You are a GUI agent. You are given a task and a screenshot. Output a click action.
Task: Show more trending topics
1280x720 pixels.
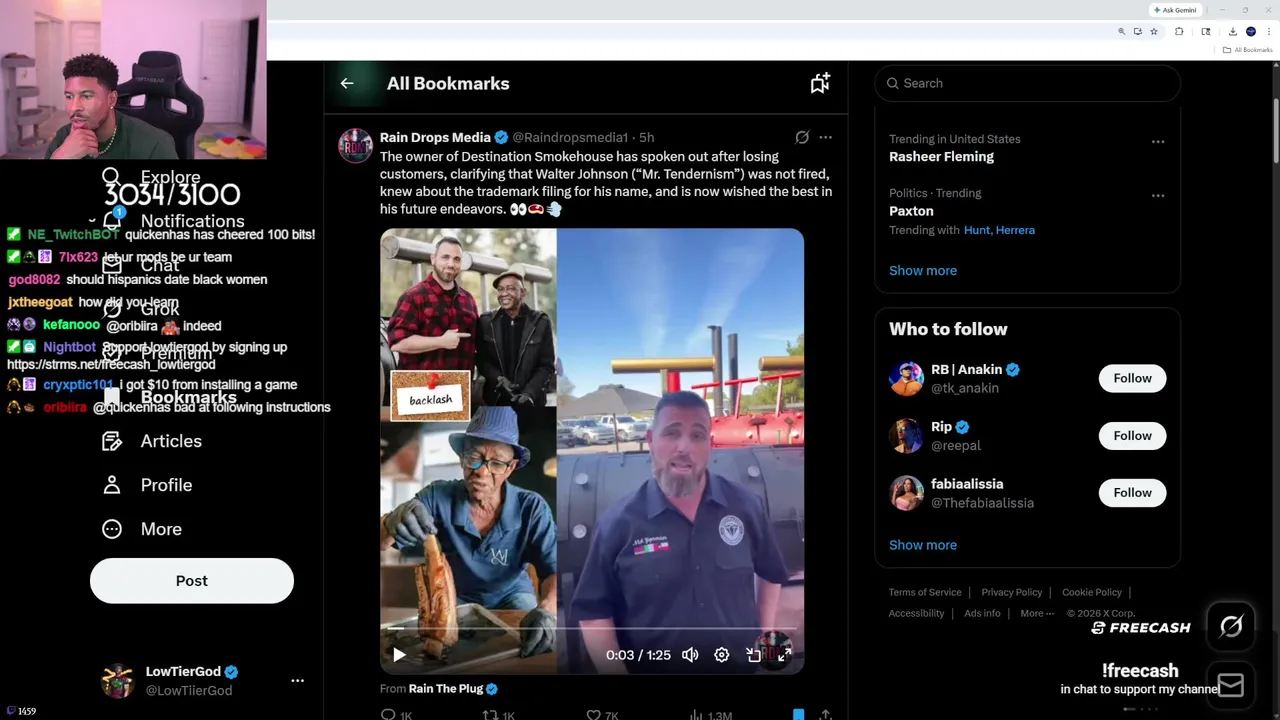point(923,271)
